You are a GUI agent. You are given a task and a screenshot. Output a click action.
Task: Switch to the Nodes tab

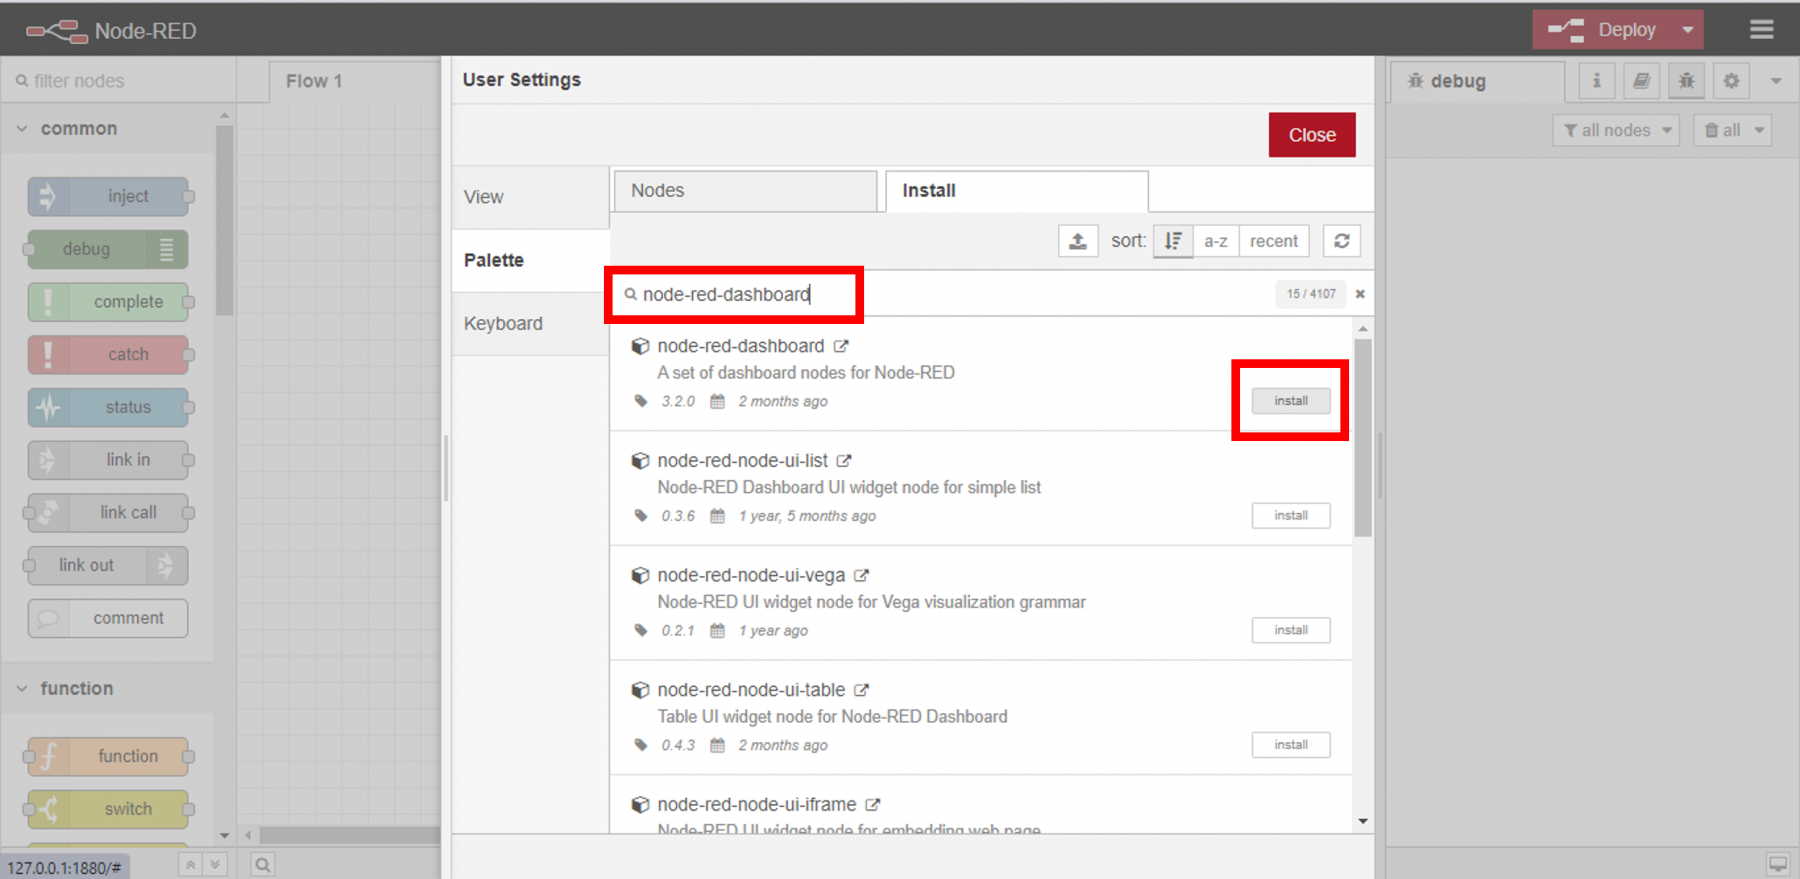pos(744,191)
